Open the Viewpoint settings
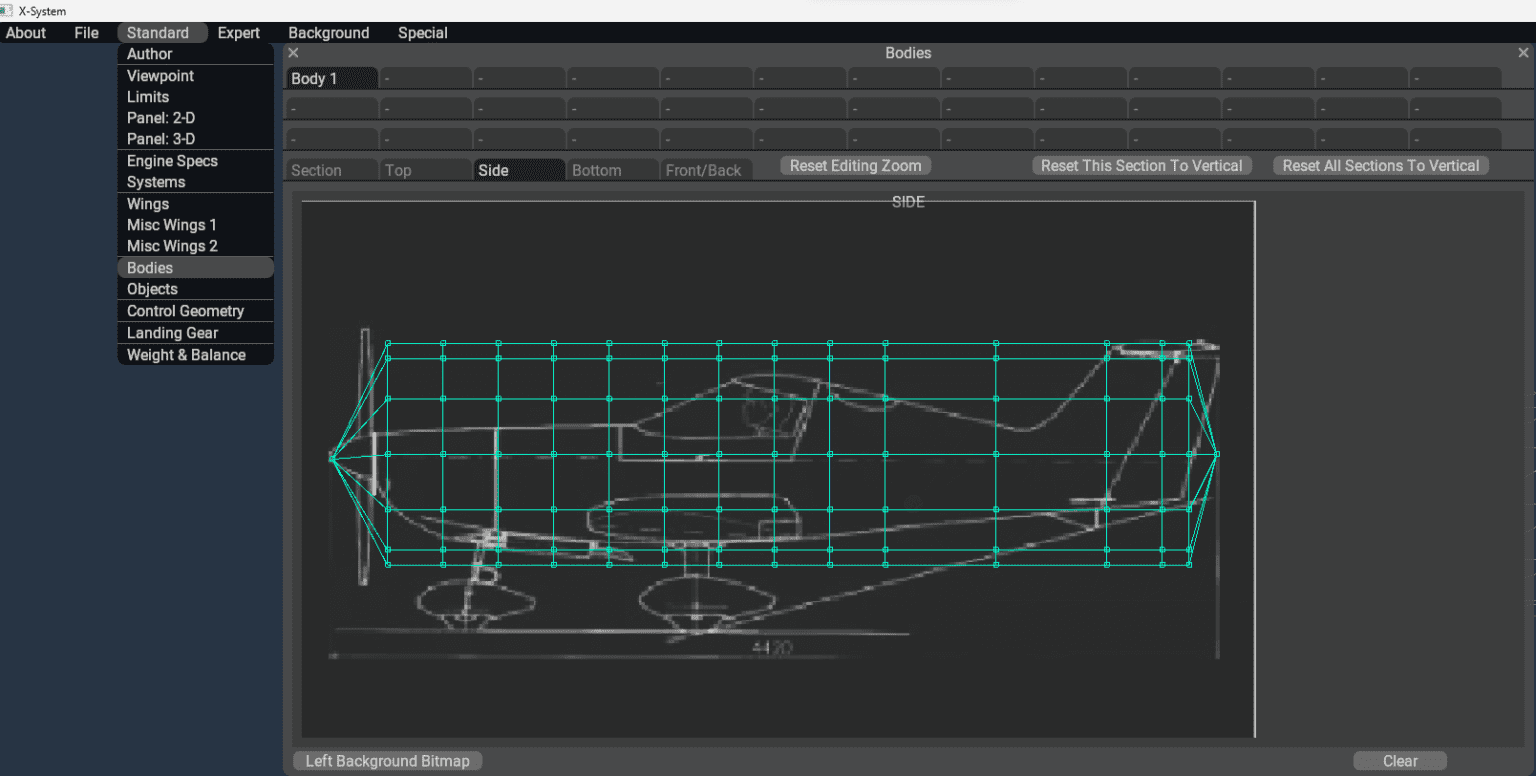 click(x=160, y=75)
